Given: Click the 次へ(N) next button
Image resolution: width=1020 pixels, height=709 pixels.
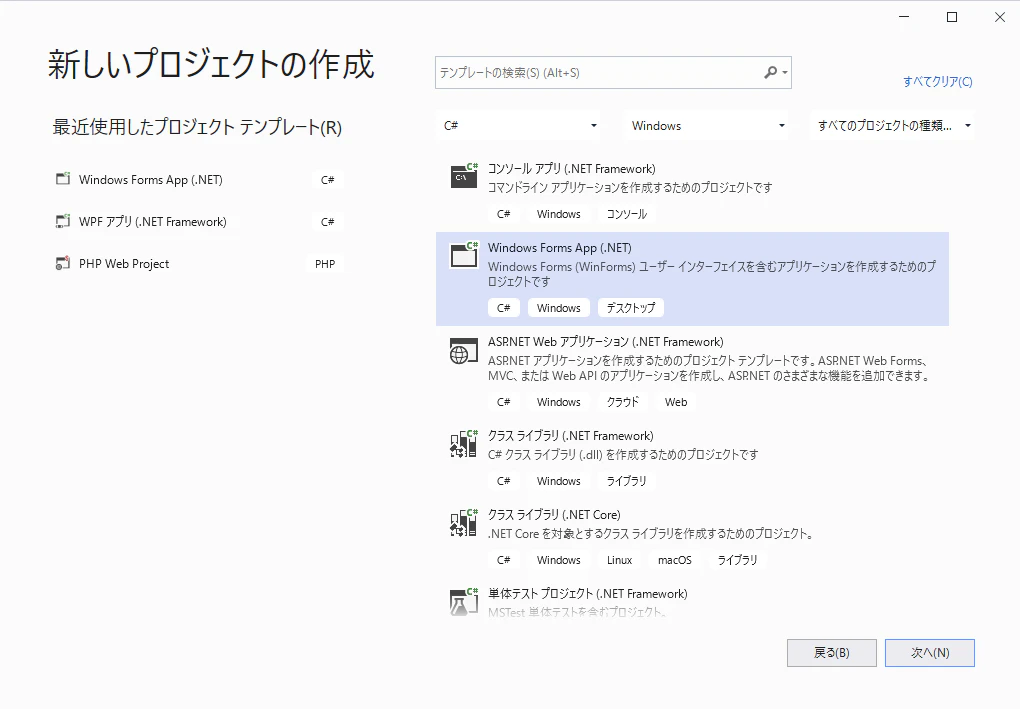Looking at the screenshot, I should point(930,652).
